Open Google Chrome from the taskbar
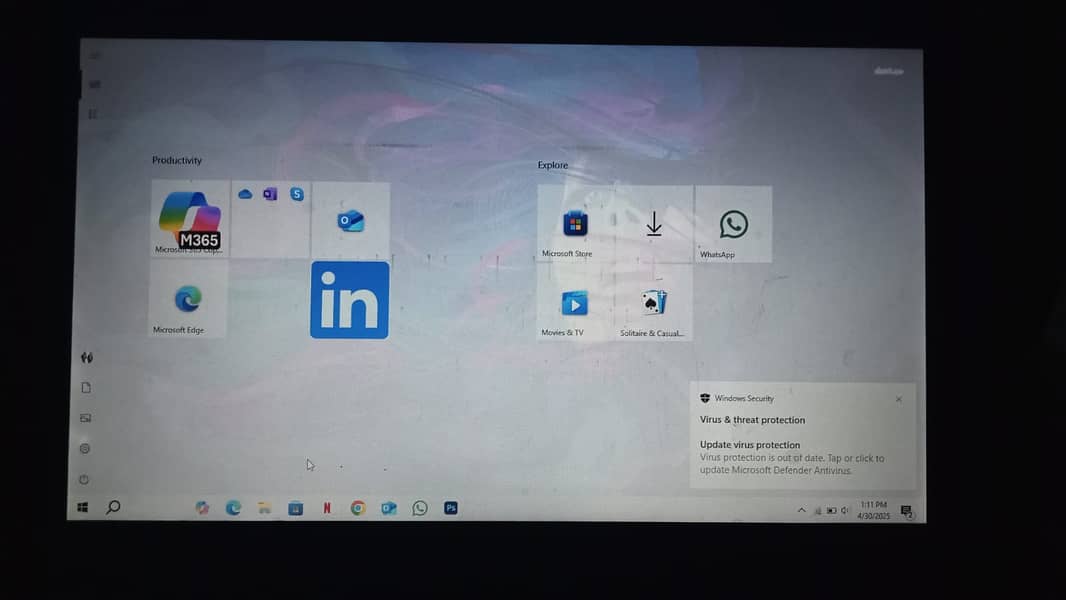1066x600 pixels. [x=358, y=508]
